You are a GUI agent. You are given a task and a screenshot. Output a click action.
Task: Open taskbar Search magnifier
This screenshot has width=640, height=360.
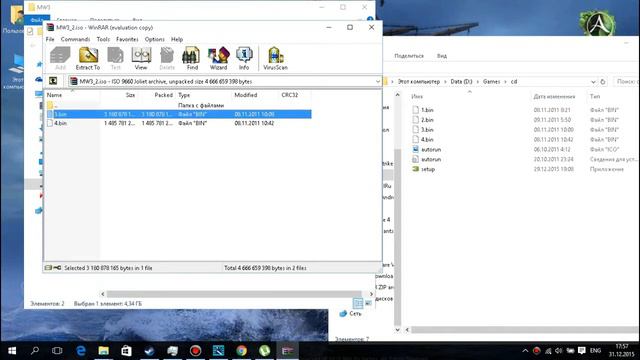click(x=35, y=351)
